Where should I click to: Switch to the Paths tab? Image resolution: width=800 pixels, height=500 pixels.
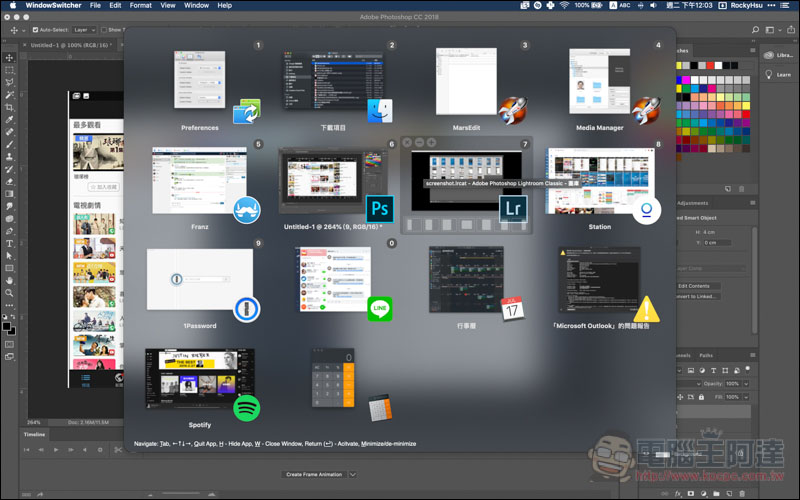[x=706, y=355]
